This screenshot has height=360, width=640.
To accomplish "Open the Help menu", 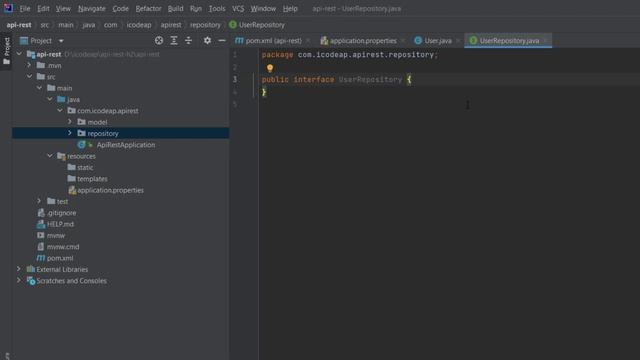I will [290, 9].
